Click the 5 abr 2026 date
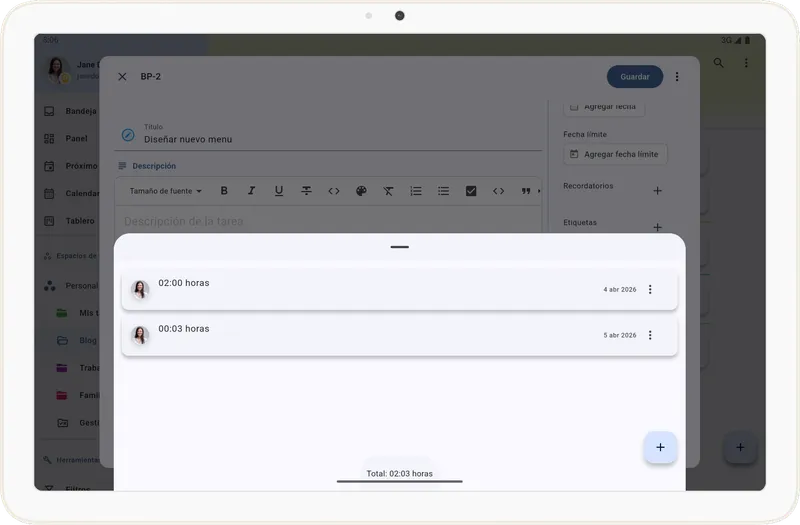This screenshot has width=800, height=525. click(x=620, y=335)
